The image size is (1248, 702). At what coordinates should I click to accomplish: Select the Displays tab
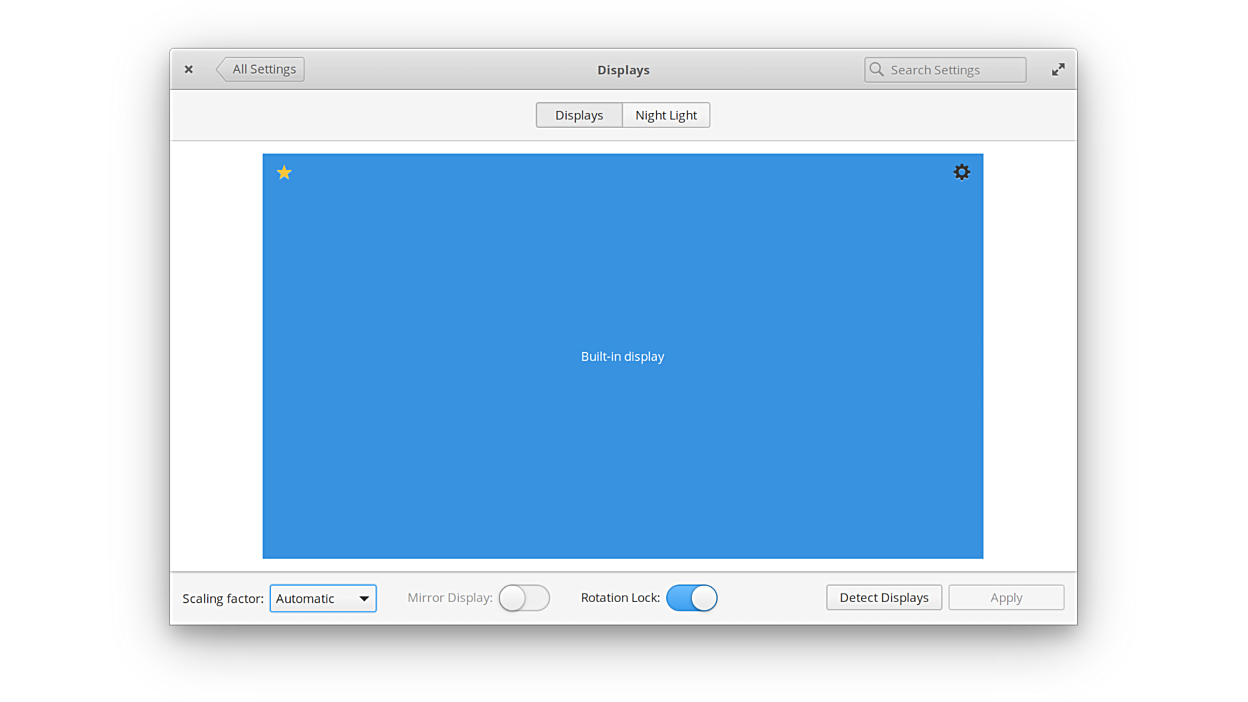pyautogui.click(x=579, y=115)
